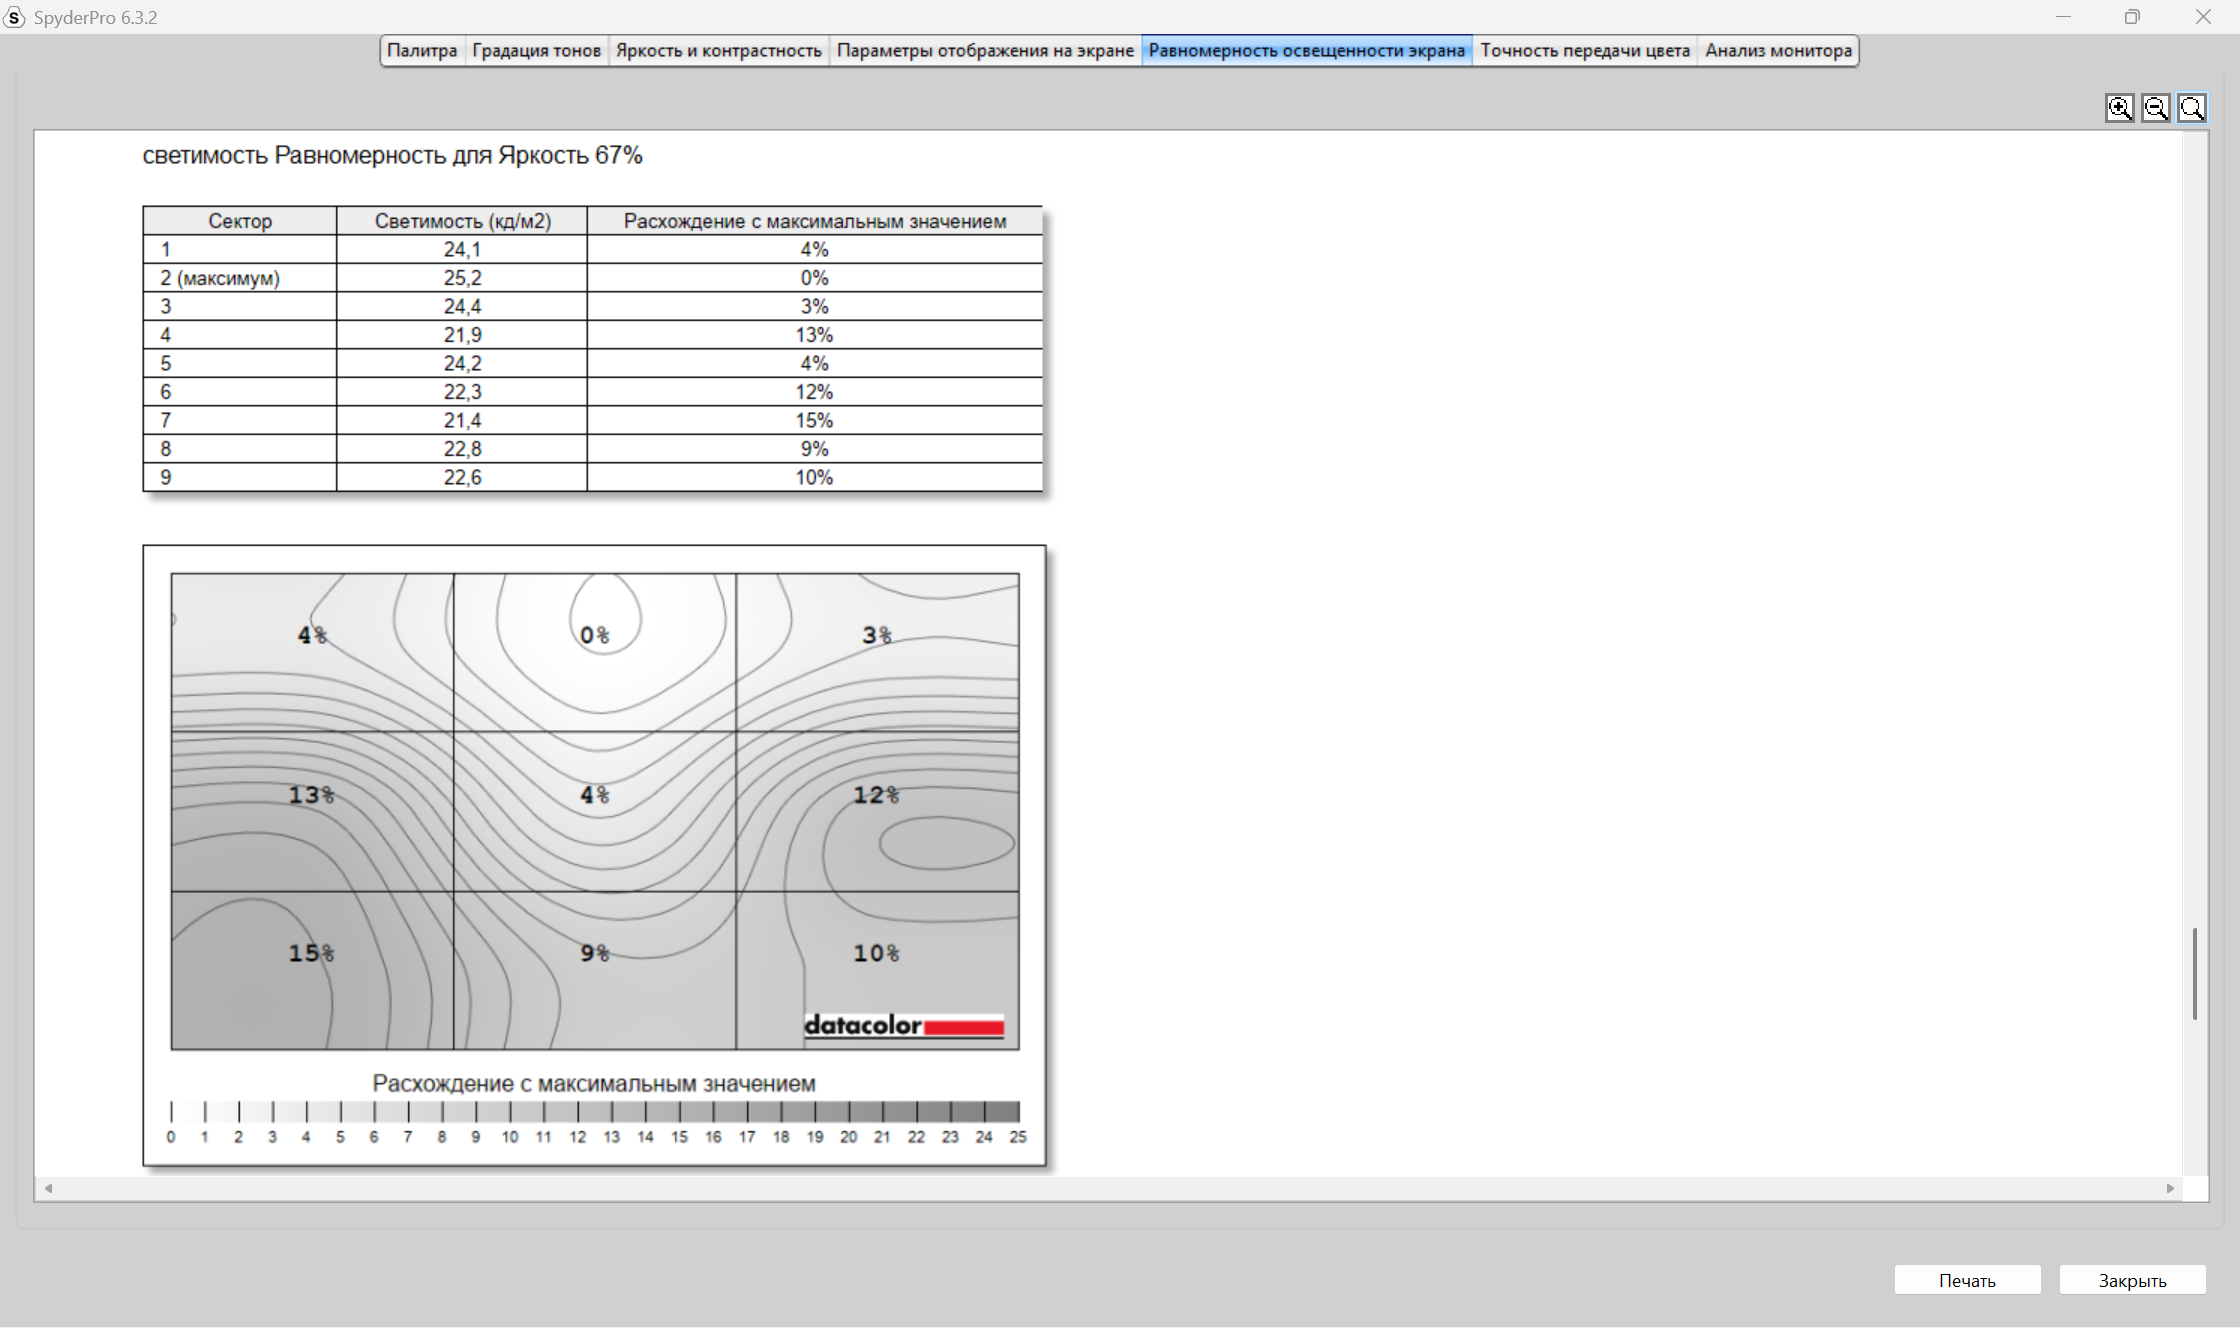Click the horizontal scrollbar left arrow
Screen dimensions: 2240x1328
[48, 1188]
